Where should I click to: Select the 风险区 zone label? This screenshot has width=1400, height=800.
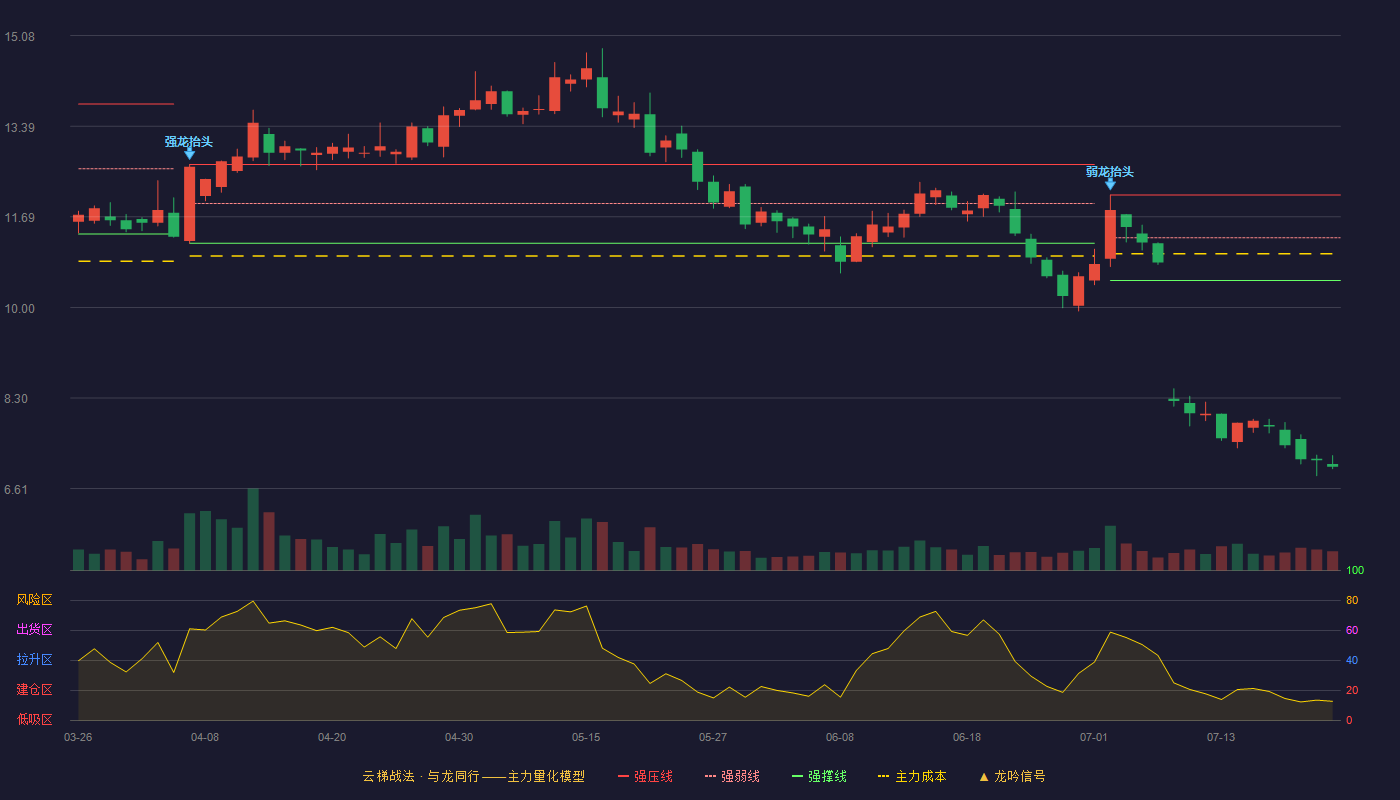pos(34,600)
